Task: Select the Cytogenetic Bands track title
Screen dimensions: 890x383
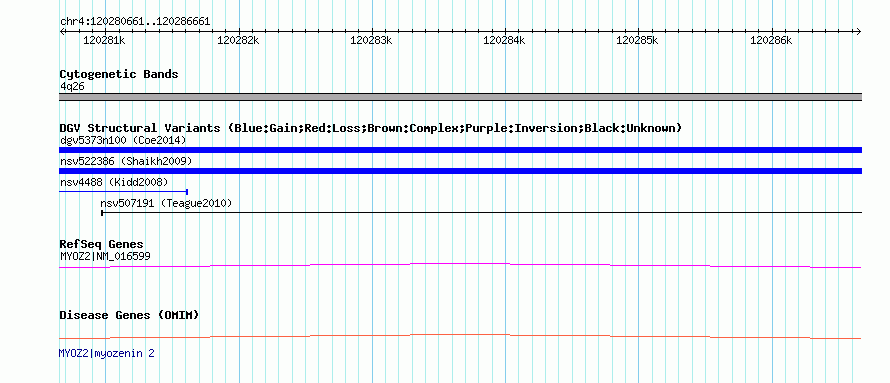Action: [119, 74]
